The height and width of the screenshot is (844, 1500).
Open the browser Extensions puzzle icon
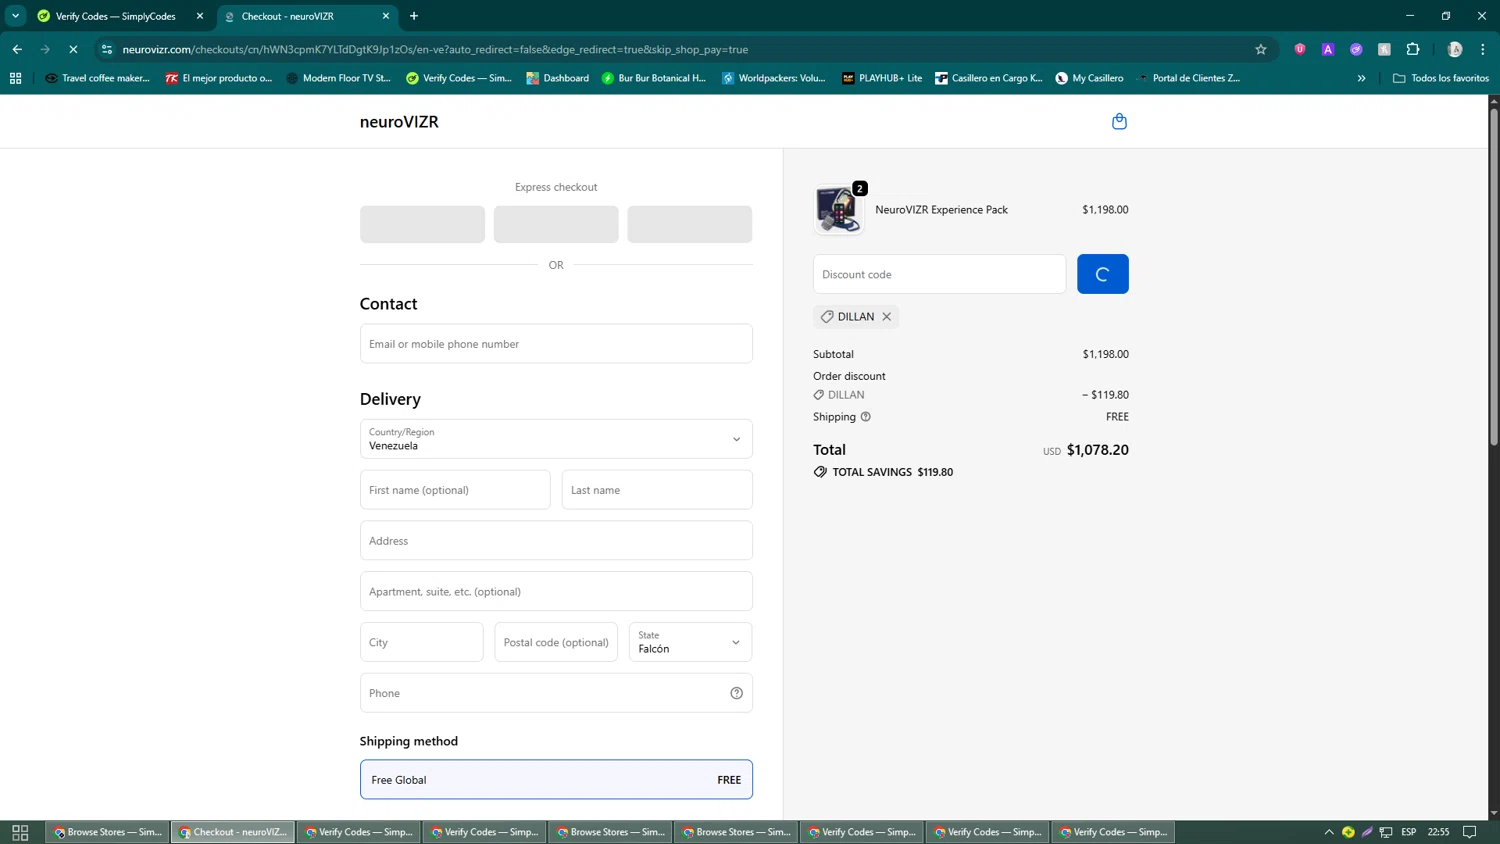pyautogui.click(x=1413, y=49)
